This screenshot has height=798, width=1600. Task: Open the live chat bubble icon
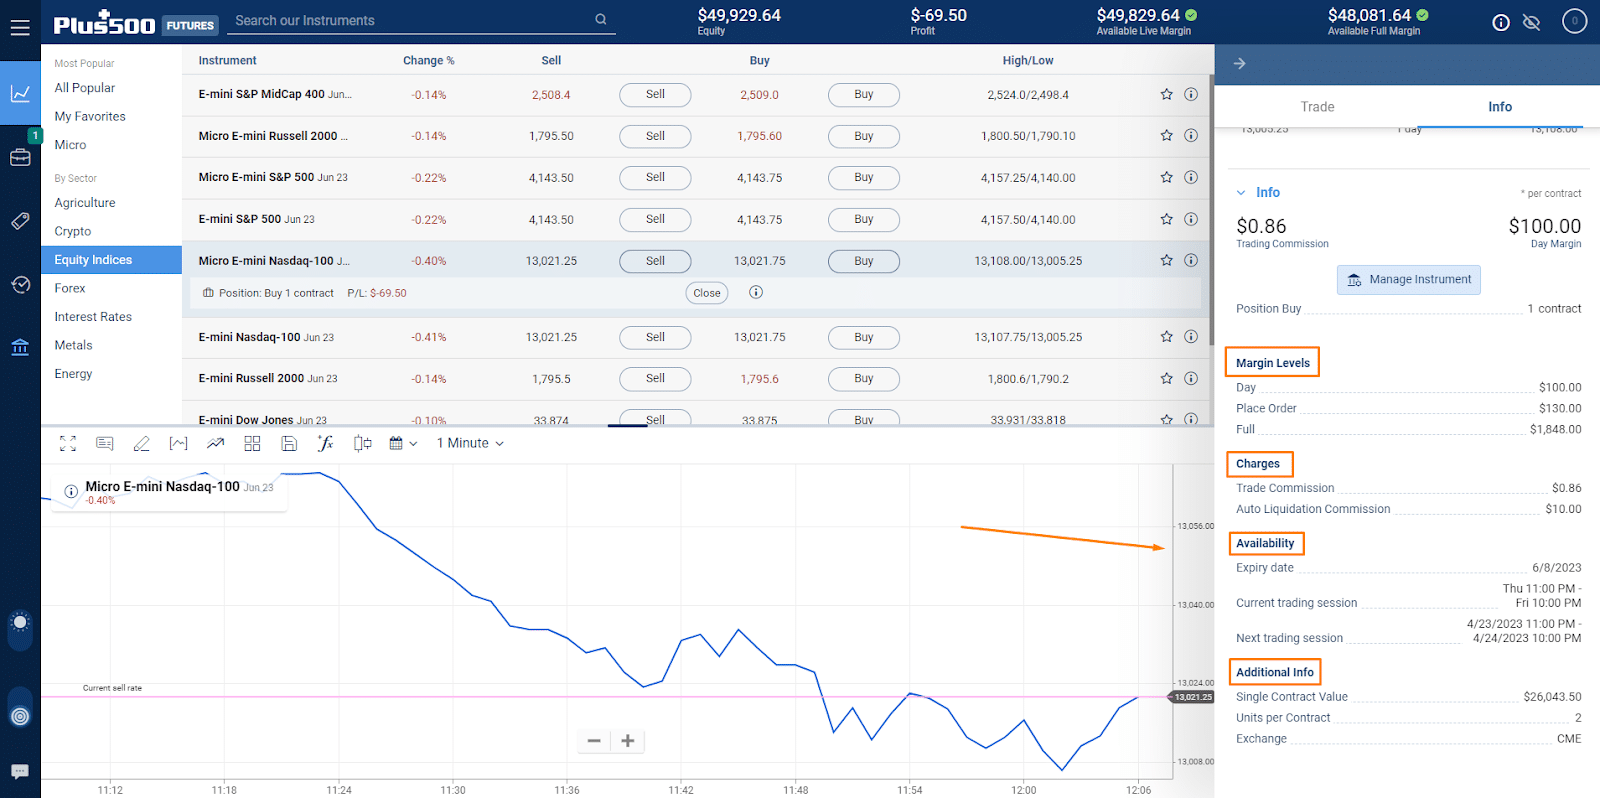click(x=20, y=772)
